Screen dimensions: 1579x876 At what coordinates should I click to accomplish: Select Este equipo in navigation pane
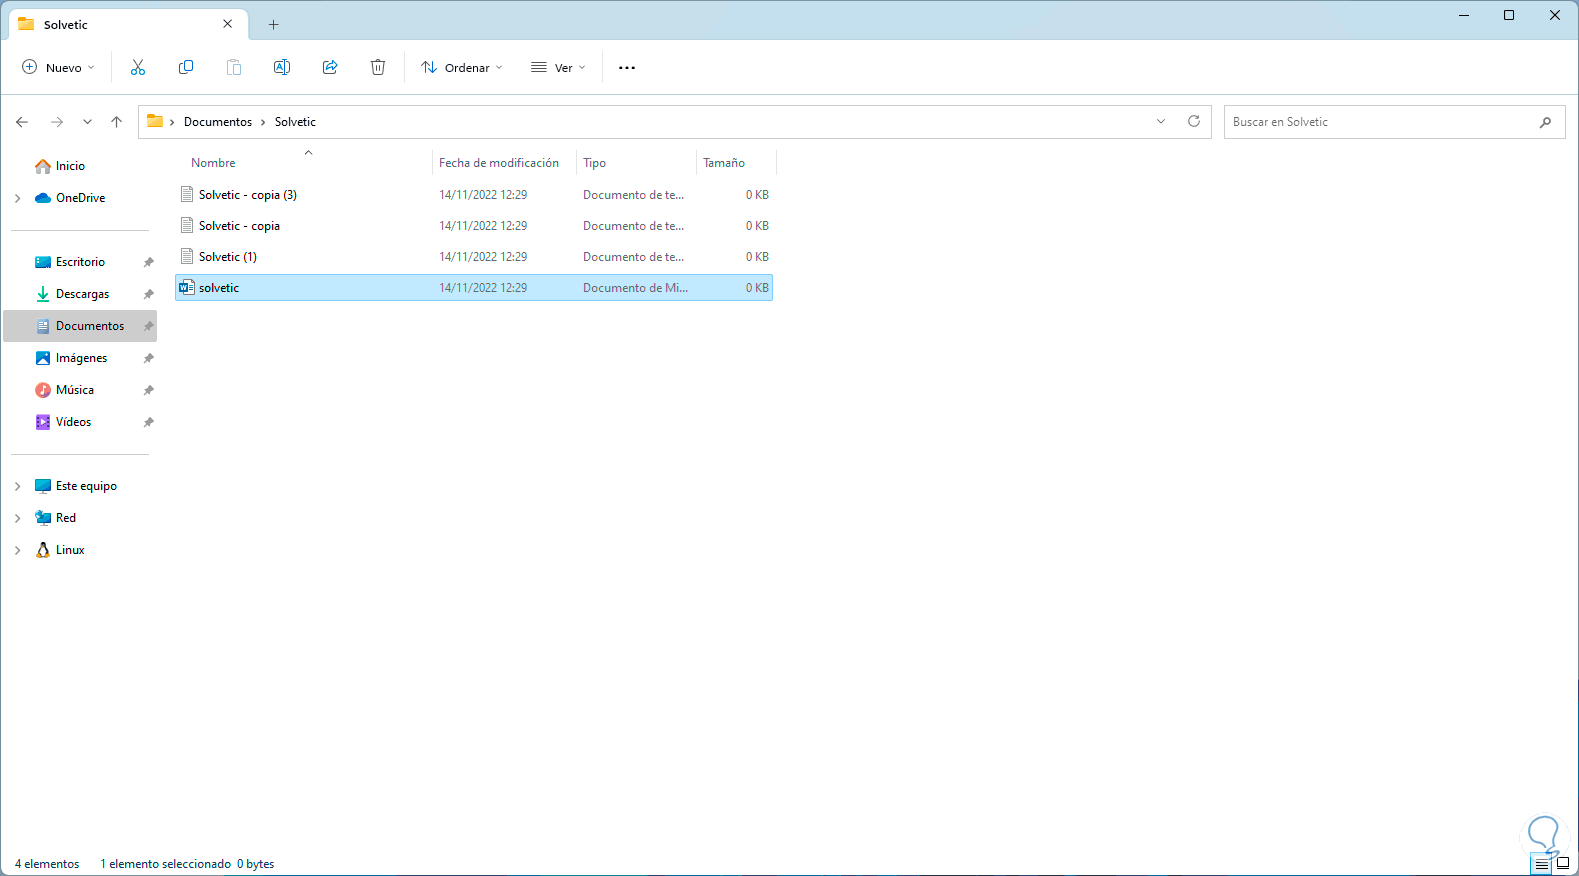click(x=86, y=486)
